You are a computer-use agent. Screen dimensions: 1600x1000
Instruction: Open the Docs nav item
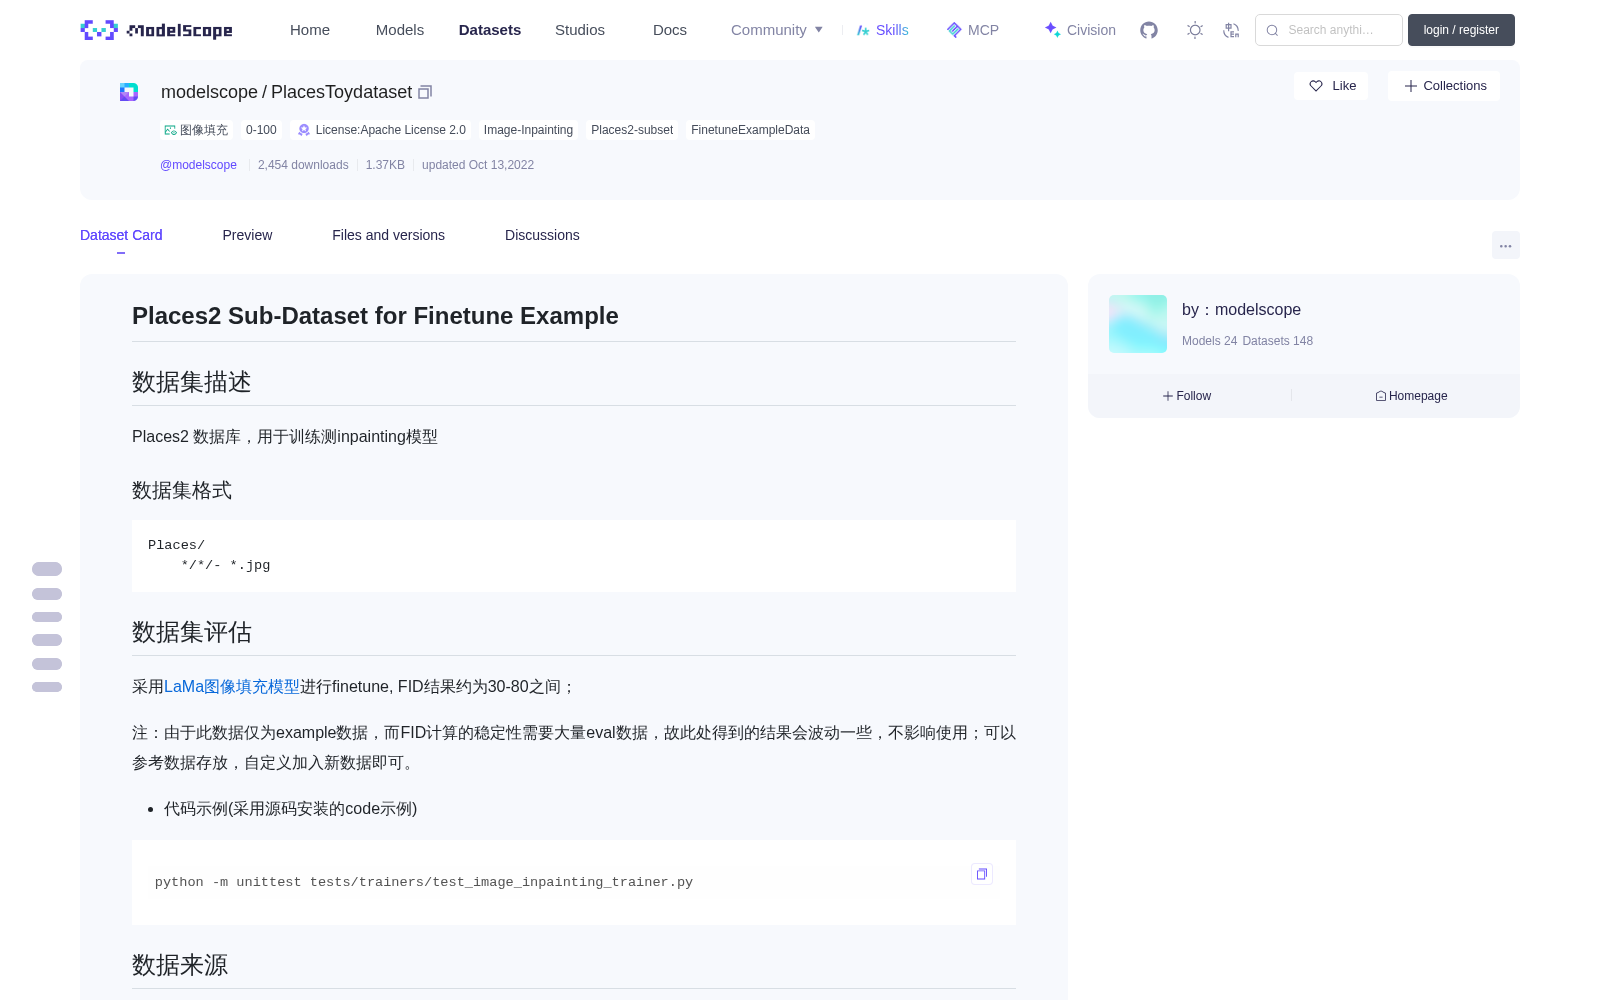670,30
